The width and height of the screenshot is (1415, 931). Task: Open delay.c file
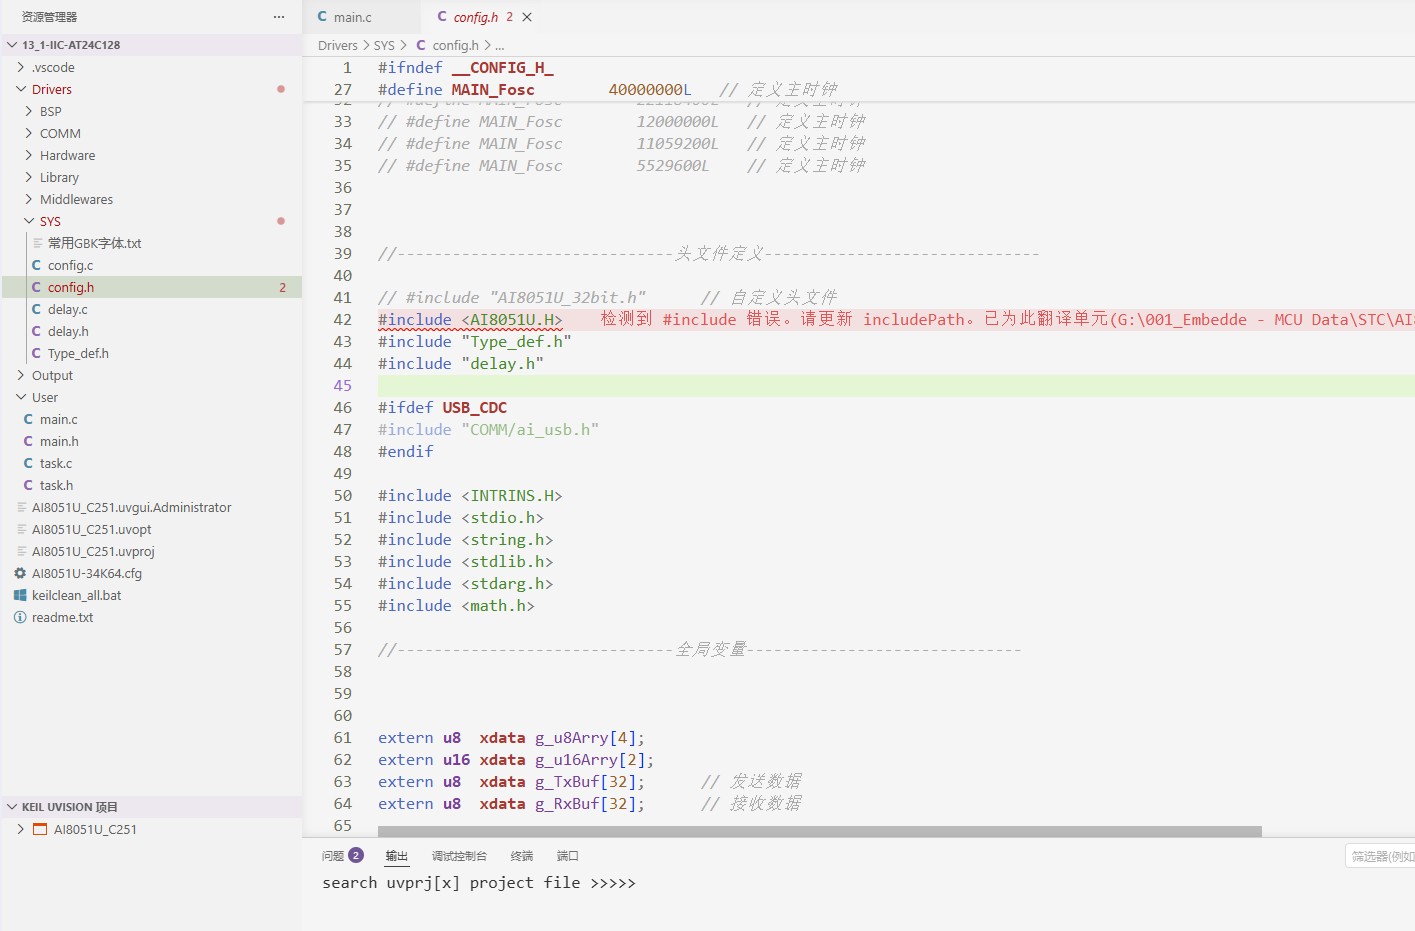[152, 309]
